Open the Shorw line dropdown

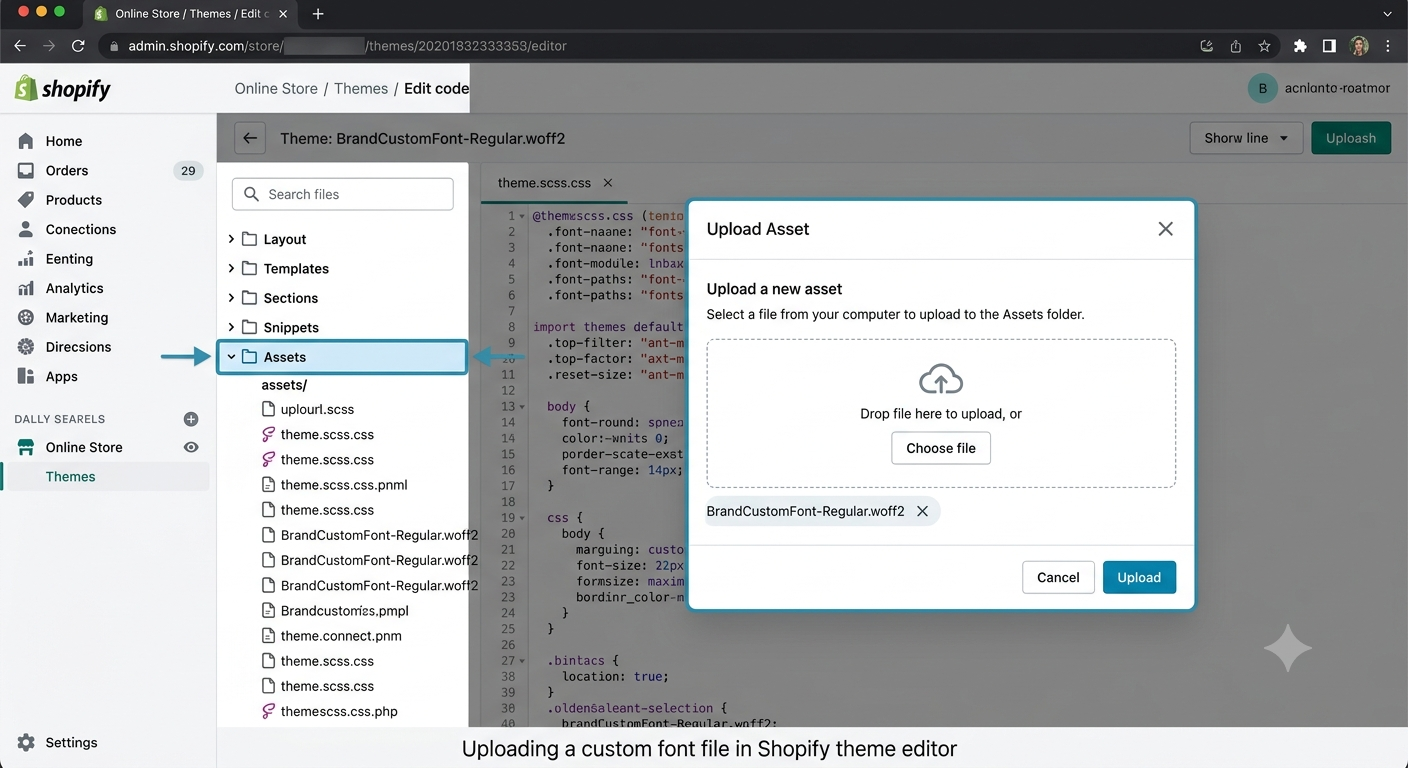pos(1246,138)
